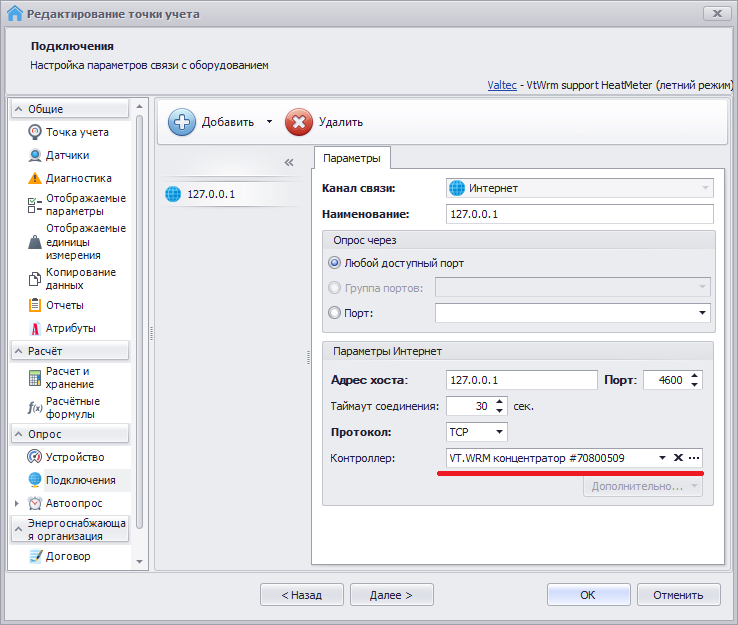Switch to the Параметры tab
This screenshot has width=738, height=625.
[351, 158]
